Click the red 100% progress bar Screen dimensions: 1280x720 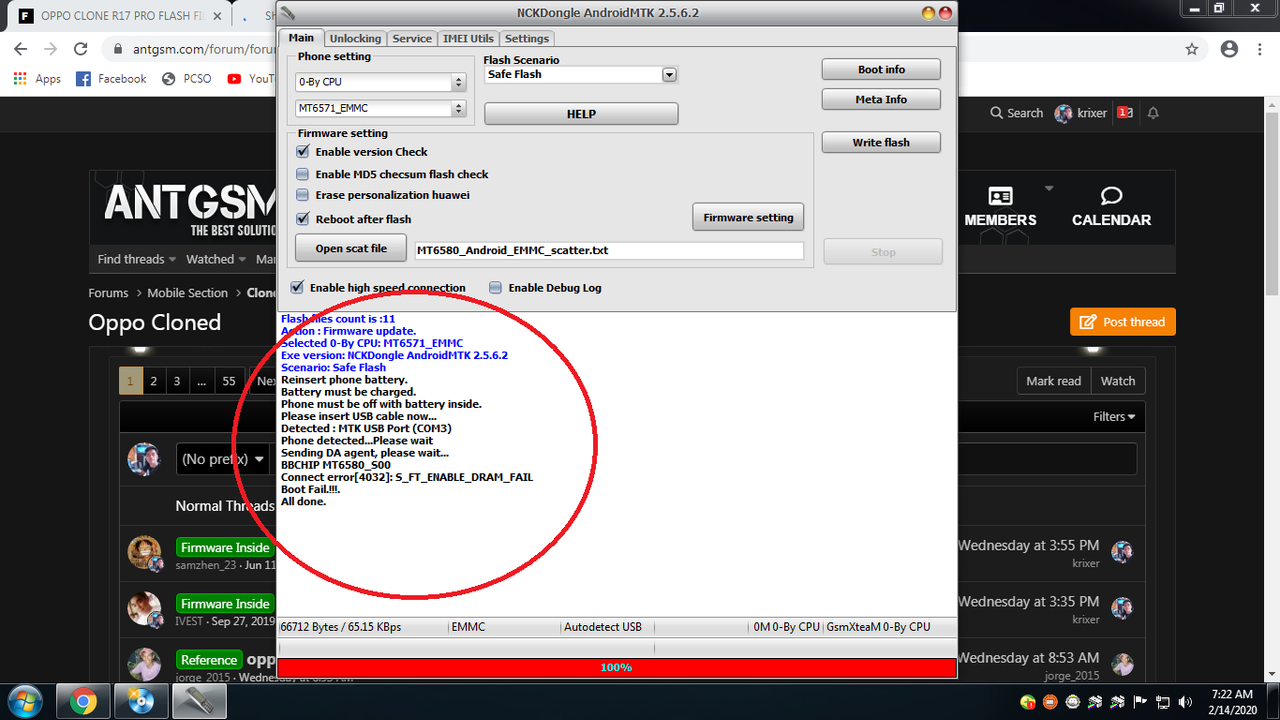pyautogui.click(x=616, y=668)
